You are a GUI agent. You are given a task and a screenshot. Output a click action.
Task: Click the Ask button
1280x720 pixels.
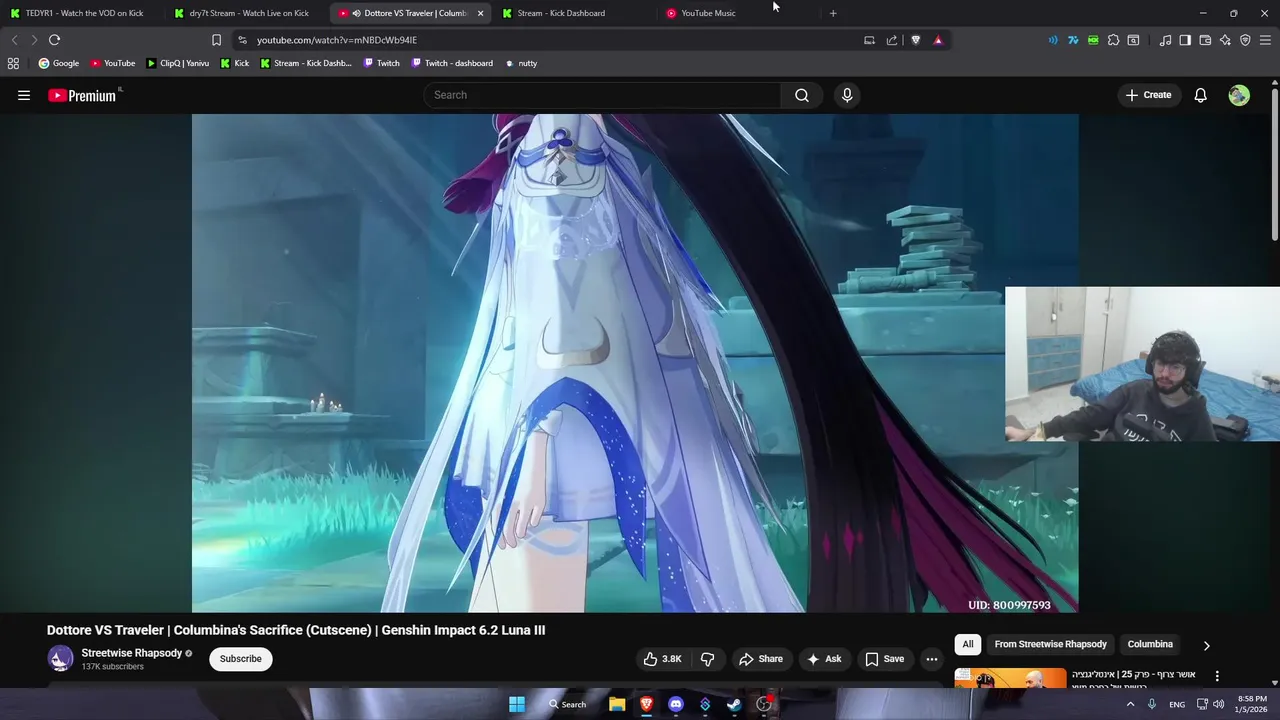coord(824,659)
